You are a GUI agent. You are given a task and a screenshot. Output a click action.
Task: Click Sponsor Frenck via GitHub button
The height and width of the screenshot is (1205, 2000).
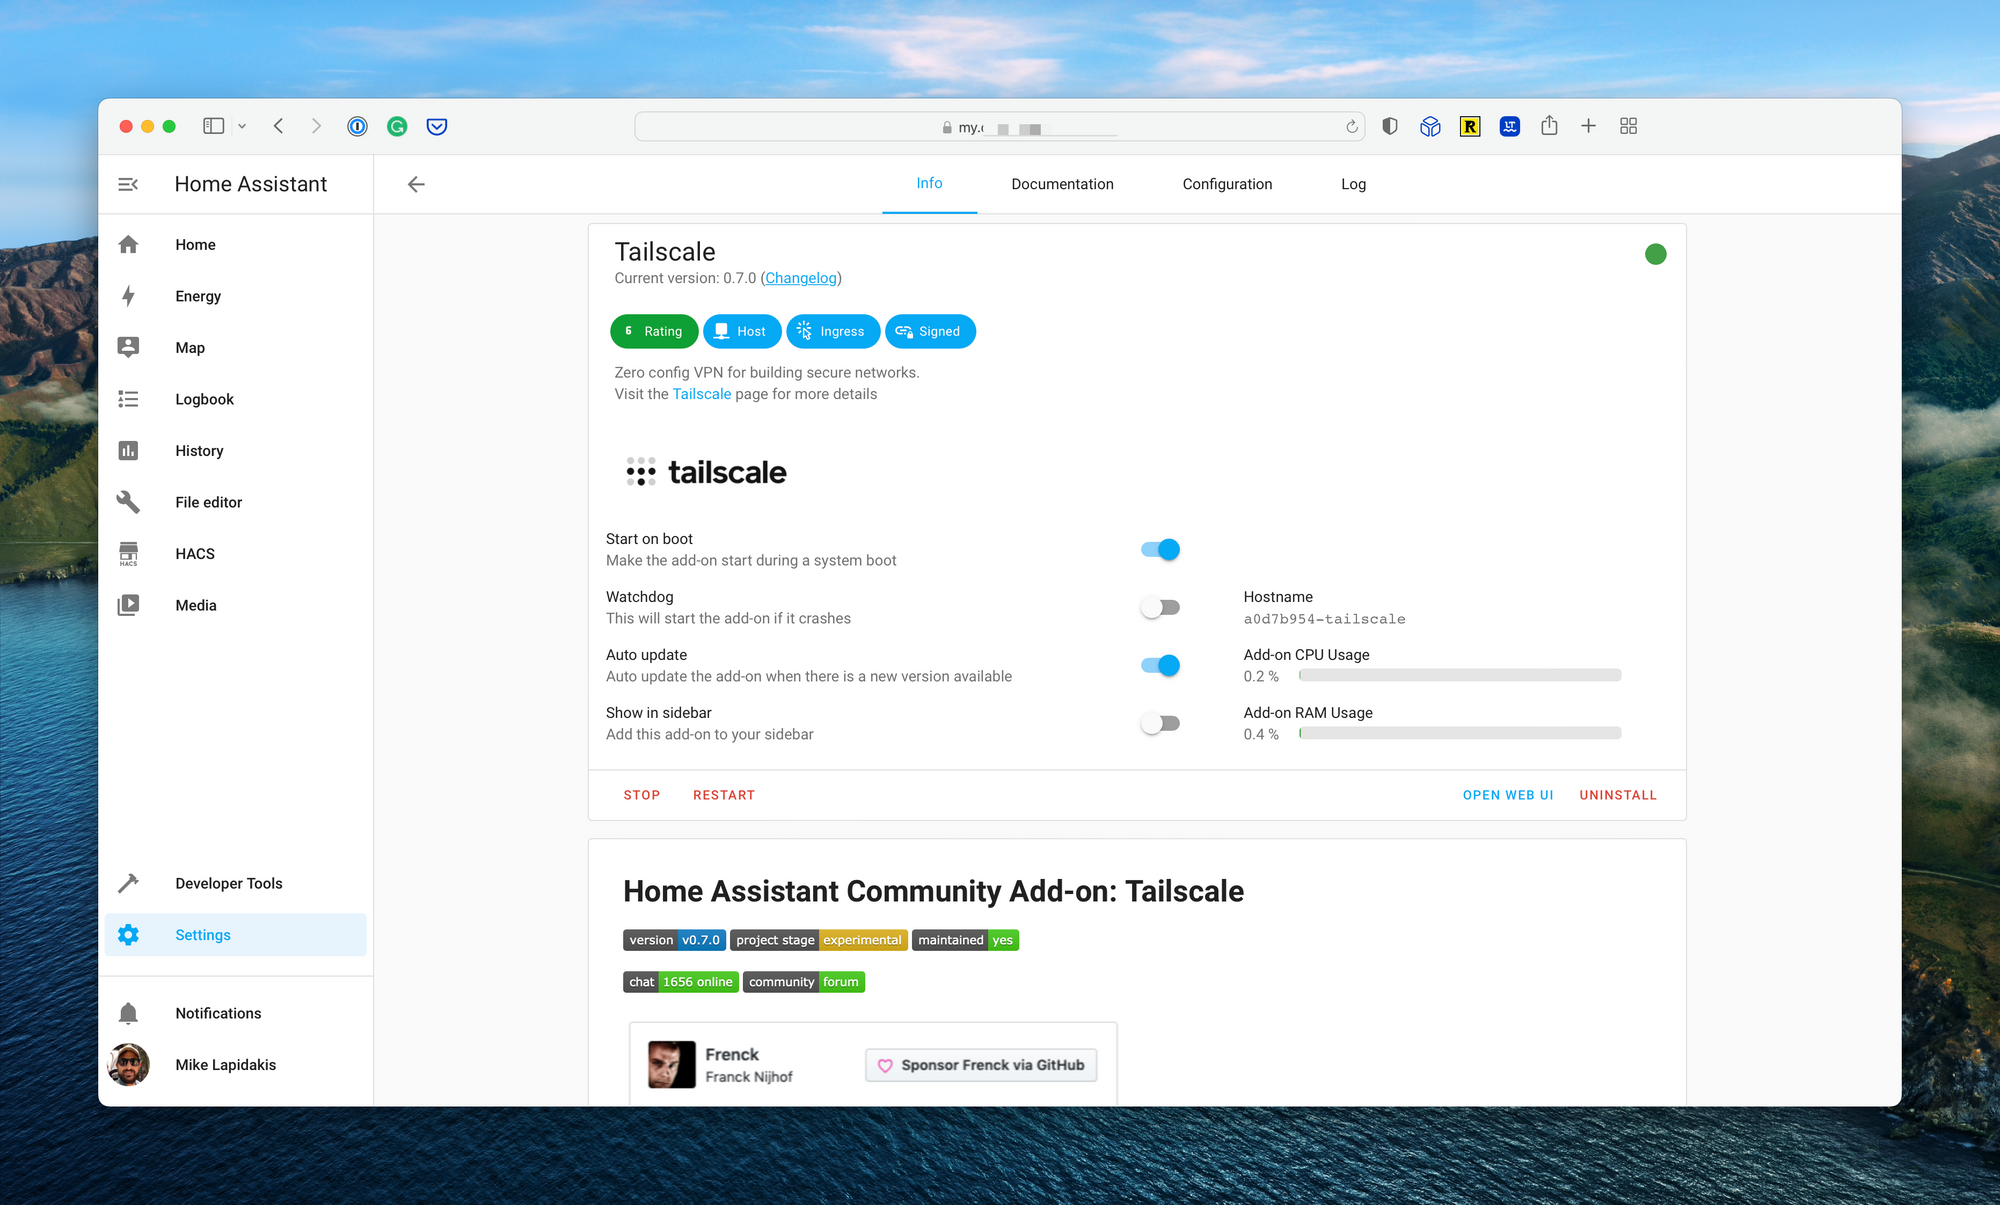pyautogui.click(x=981, y=1065)
